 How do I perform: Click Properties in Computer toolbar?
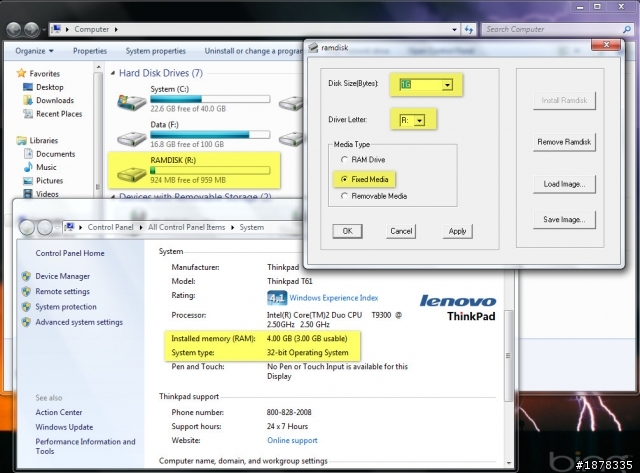click(90, 51)
